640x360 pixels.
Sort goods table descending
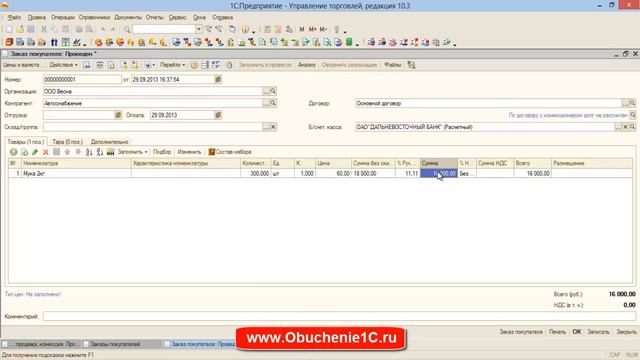coord(100,152)
